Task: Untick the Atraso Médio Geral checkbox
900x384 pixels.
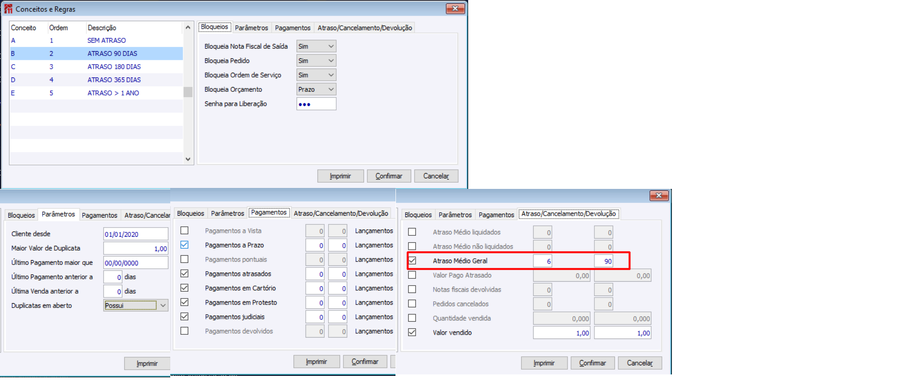Action: [412, 261]
